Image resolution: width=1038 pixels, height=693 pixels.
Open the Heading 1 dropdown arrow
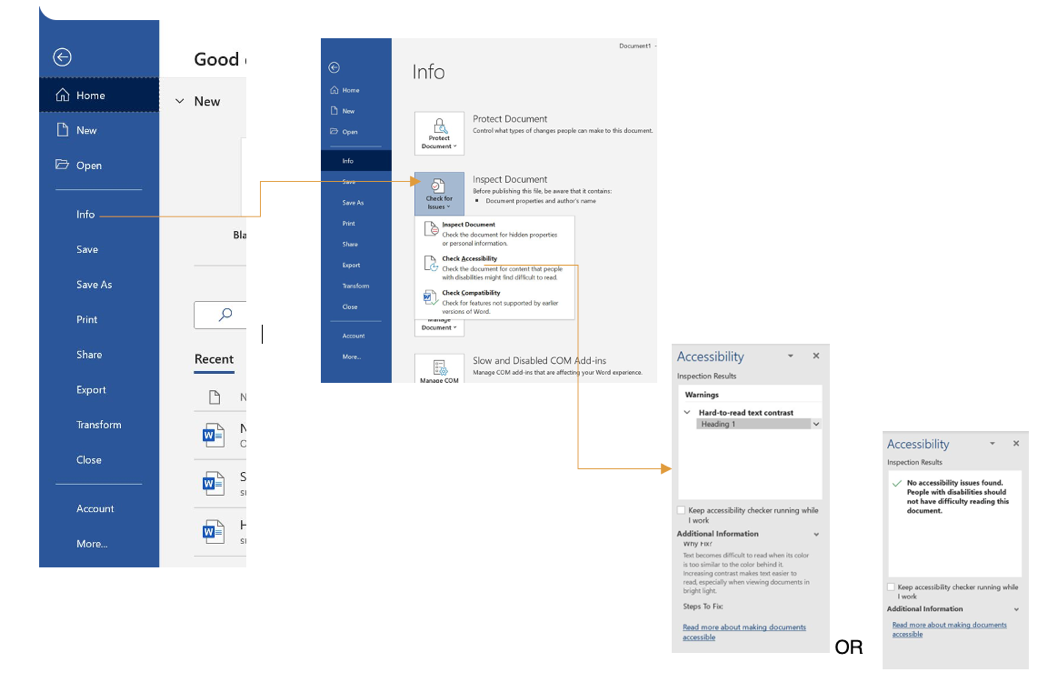coord(816,424)
